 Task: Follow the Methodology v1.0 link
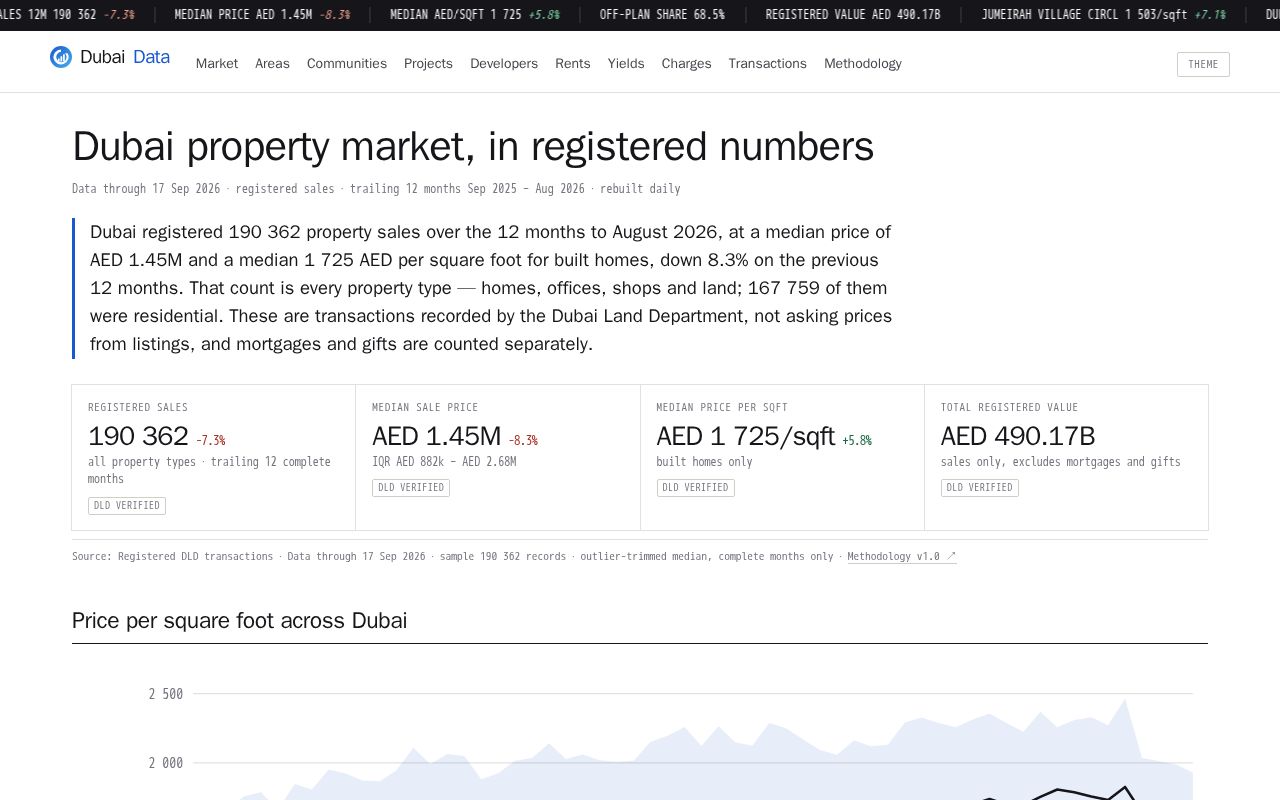coord(902,556)
